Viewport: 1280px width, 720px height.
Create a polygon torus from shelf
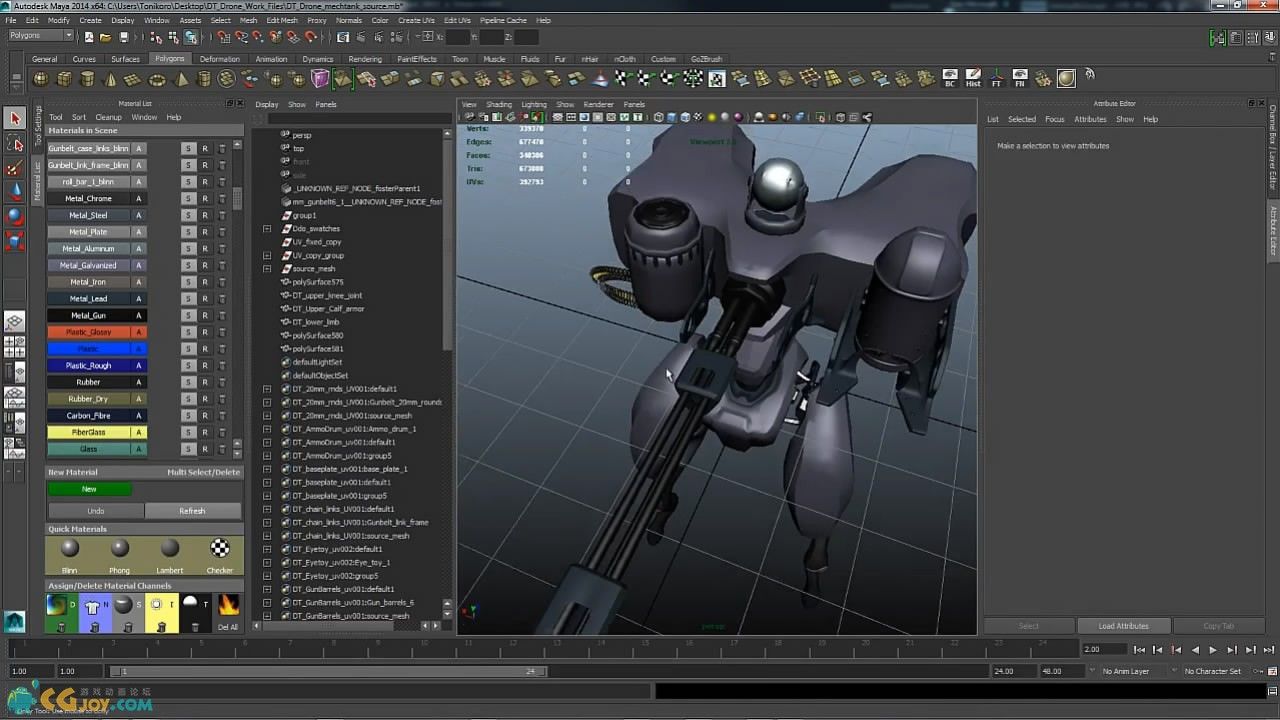point(157,79)
